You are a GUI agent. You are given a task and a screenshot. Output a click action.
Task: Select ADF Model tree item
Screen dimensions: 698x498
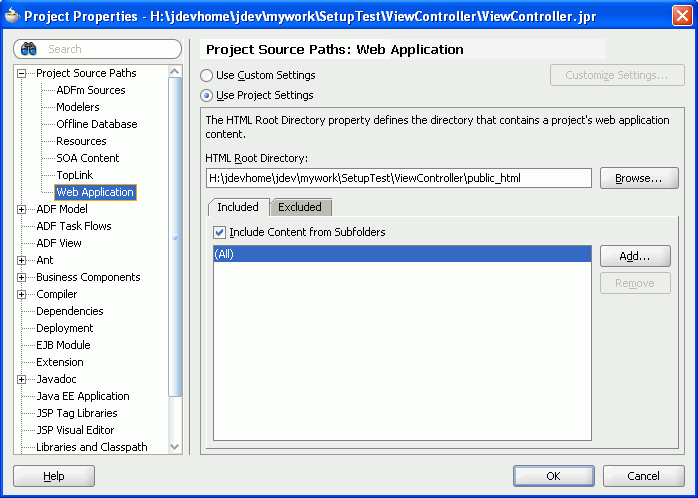(62, 209)
